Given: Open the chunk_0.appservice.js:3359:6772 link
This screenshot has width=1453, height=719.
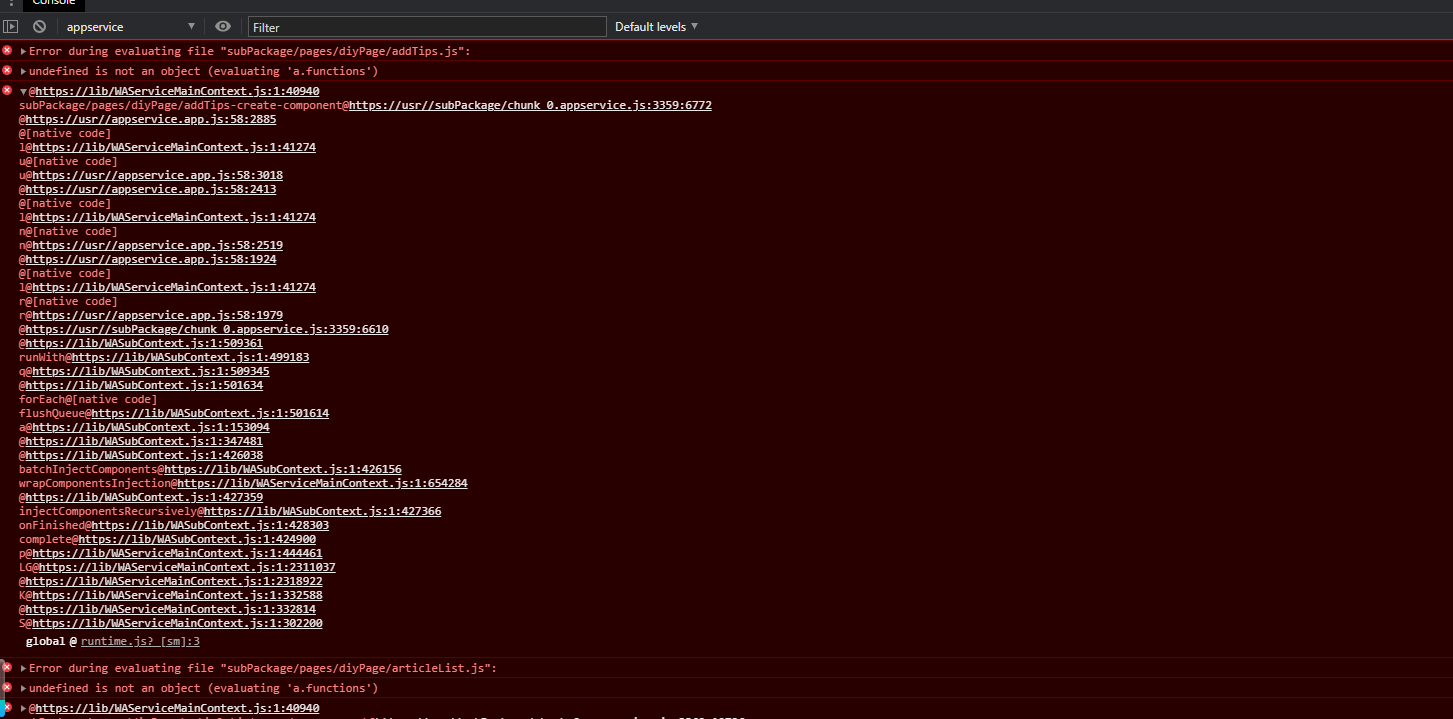Looking at the screenshot, I should [530, 106].
